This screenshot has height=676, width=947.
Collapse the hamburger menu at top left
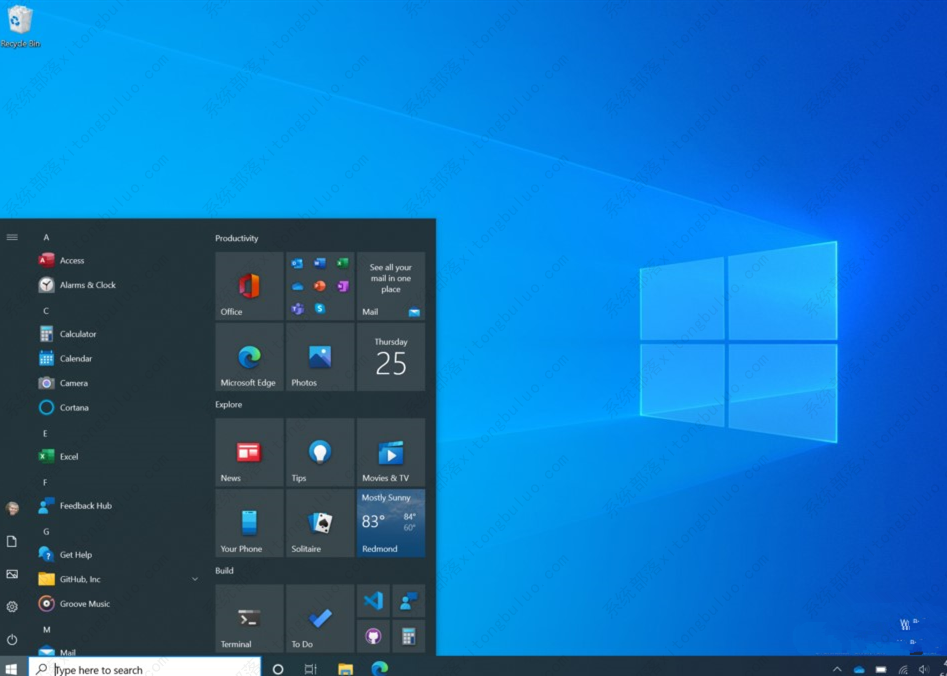(12, 237)
